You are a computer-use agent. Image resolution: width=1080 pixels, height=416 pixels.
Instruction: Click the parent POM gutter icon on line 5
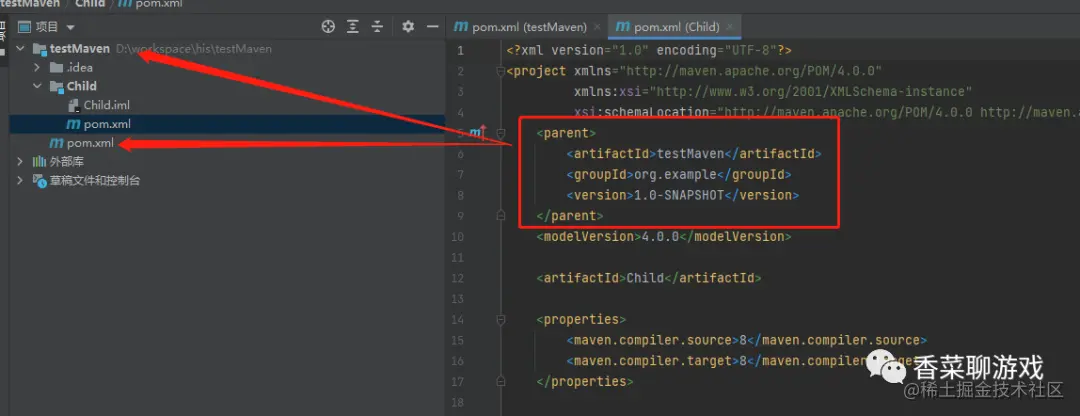click(x=477, y=132)
